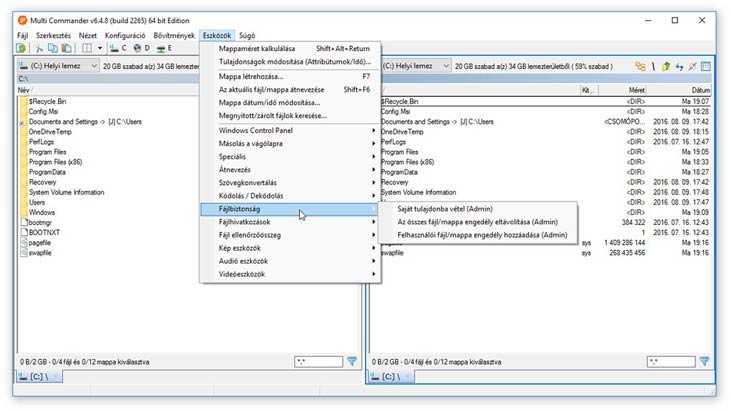Screen dimensions: 730x410
Task: Click right panel filter funnel icon
Action: pyautogui.click(x=704, y=361)
